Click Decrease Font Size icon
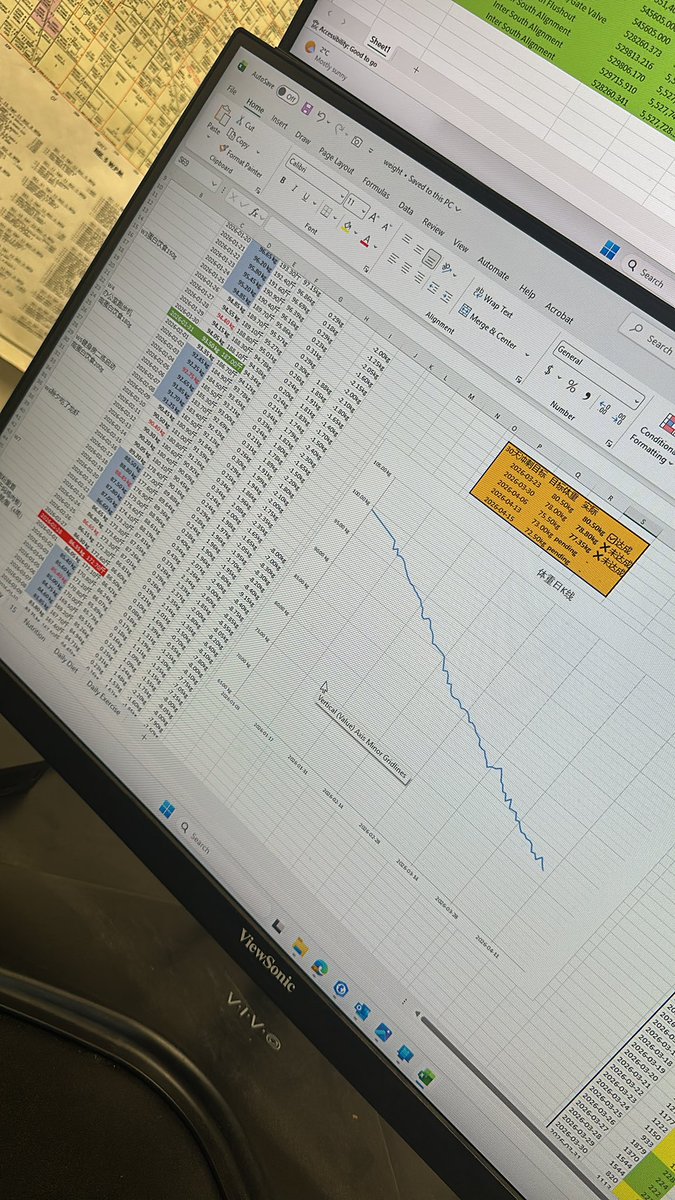675x1200 pixels. click(388, 225)
